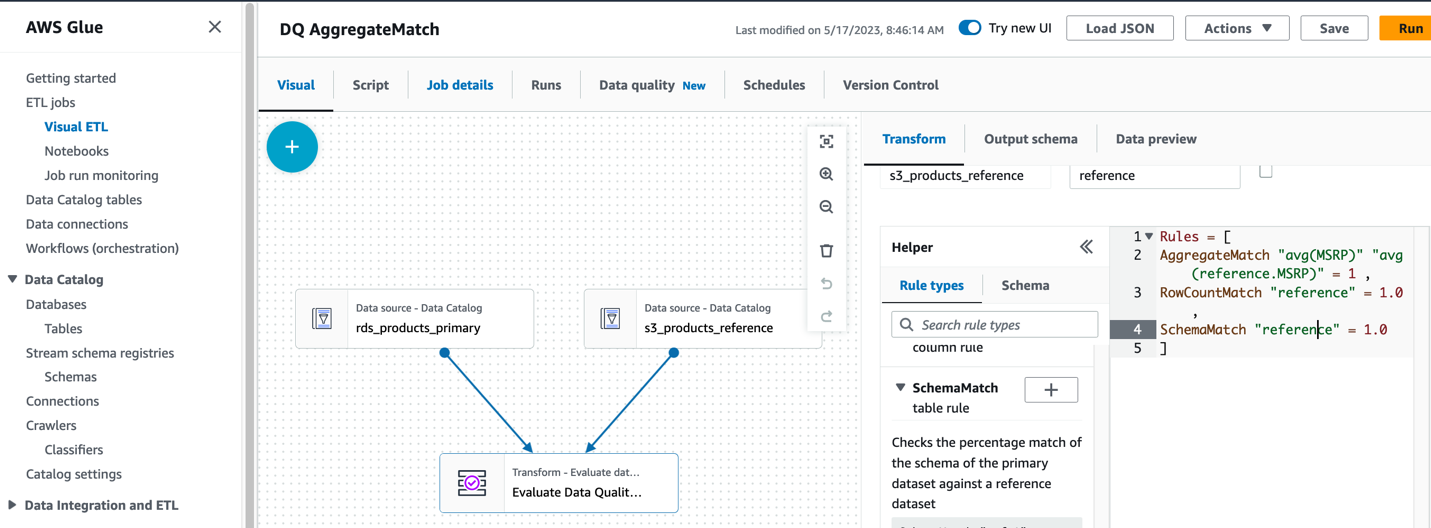Select the Schema helper tab

coord(1026,285)
